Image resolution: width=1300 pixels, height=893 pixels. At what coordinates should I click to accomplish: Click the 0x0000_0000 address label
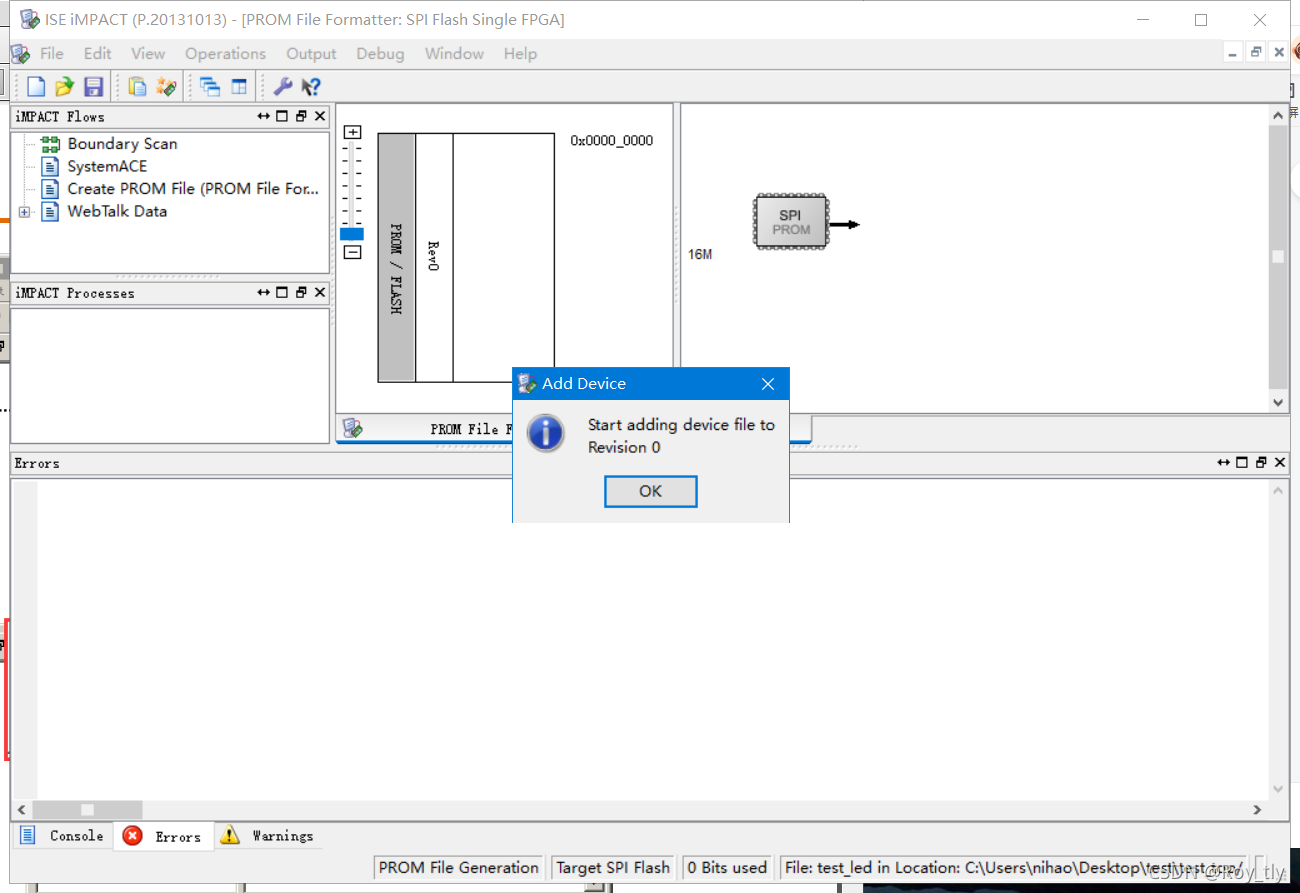[x=612, y=141]
